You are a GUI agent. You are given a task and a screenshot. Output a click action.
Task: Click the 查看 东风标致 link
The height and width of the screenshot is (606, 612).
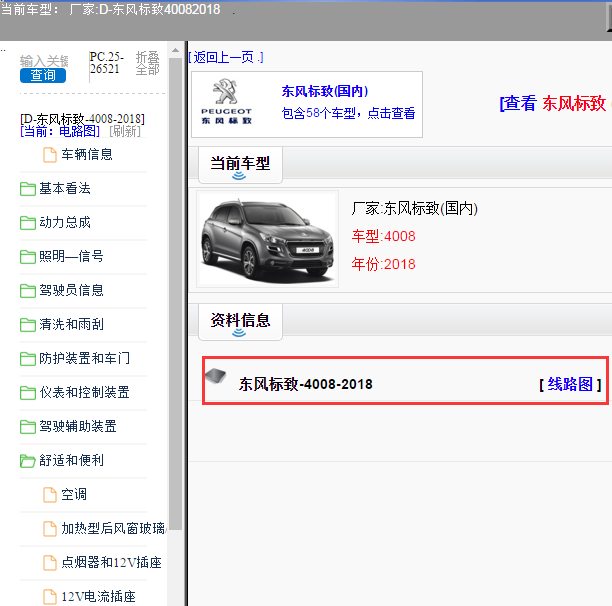pos(555,103)
